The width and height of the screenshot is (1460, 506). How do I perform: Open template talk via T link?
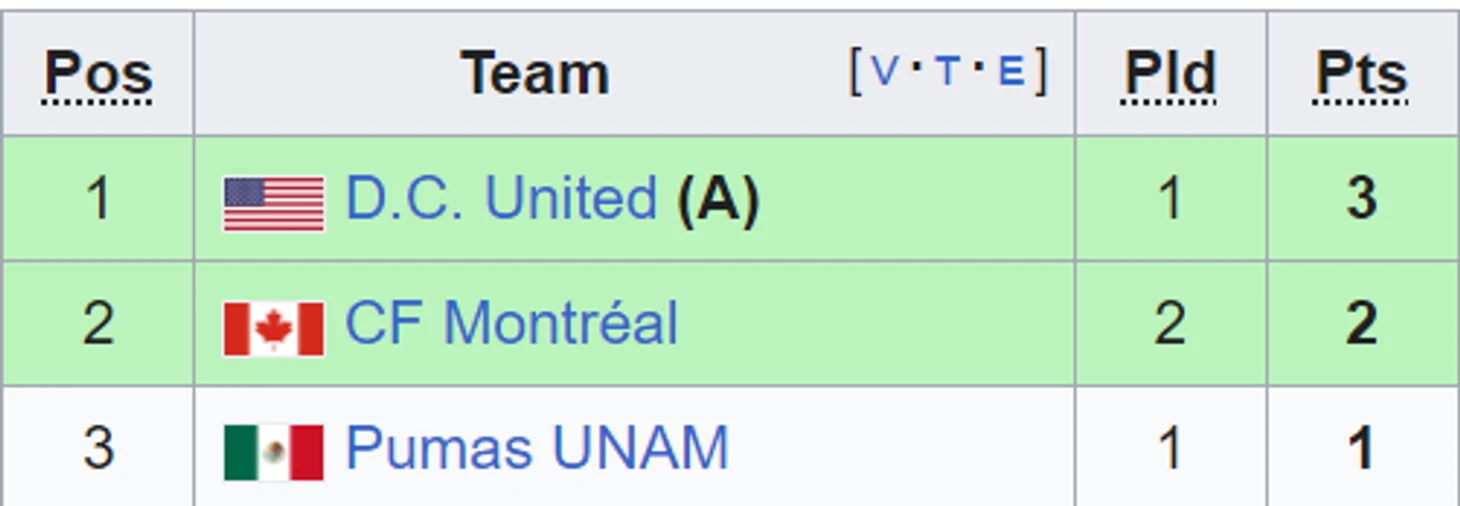coord(947,72)
